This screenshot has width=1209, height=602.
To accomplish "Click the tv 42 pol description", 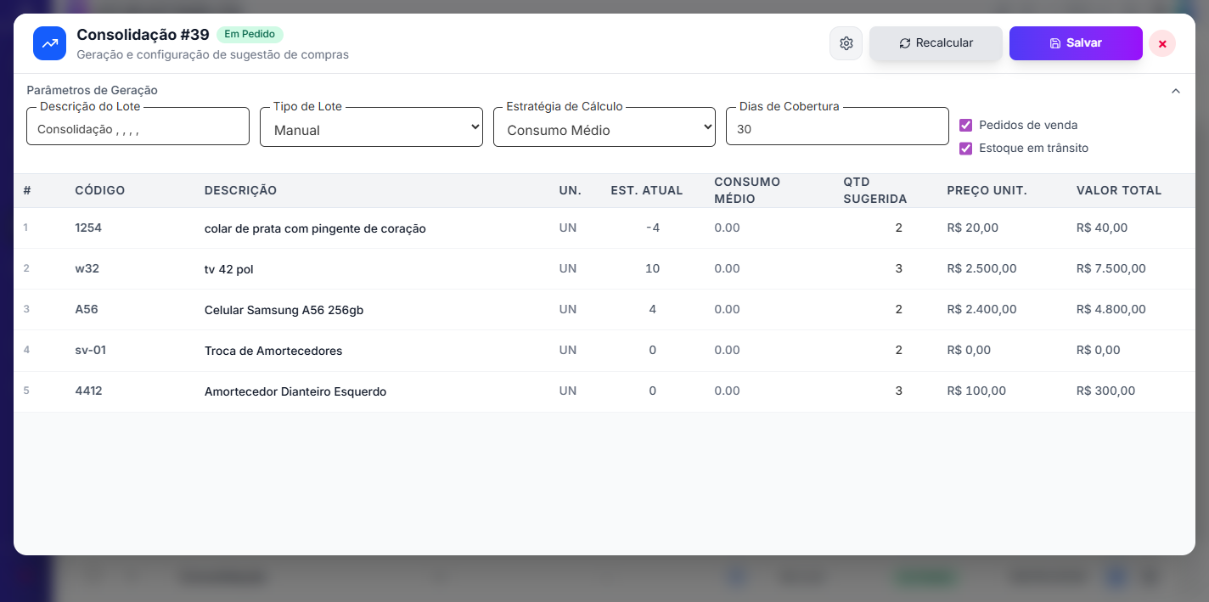I will pos(229,269).
